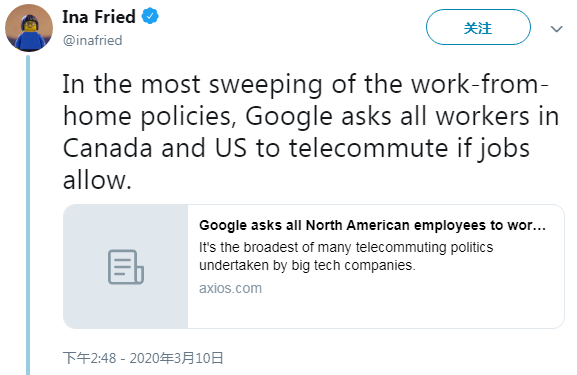Click 'undertaken by big tech companies' card text
Image resolution: width=577 pixels, height=375 pixels.
click(x=307, y=265)
